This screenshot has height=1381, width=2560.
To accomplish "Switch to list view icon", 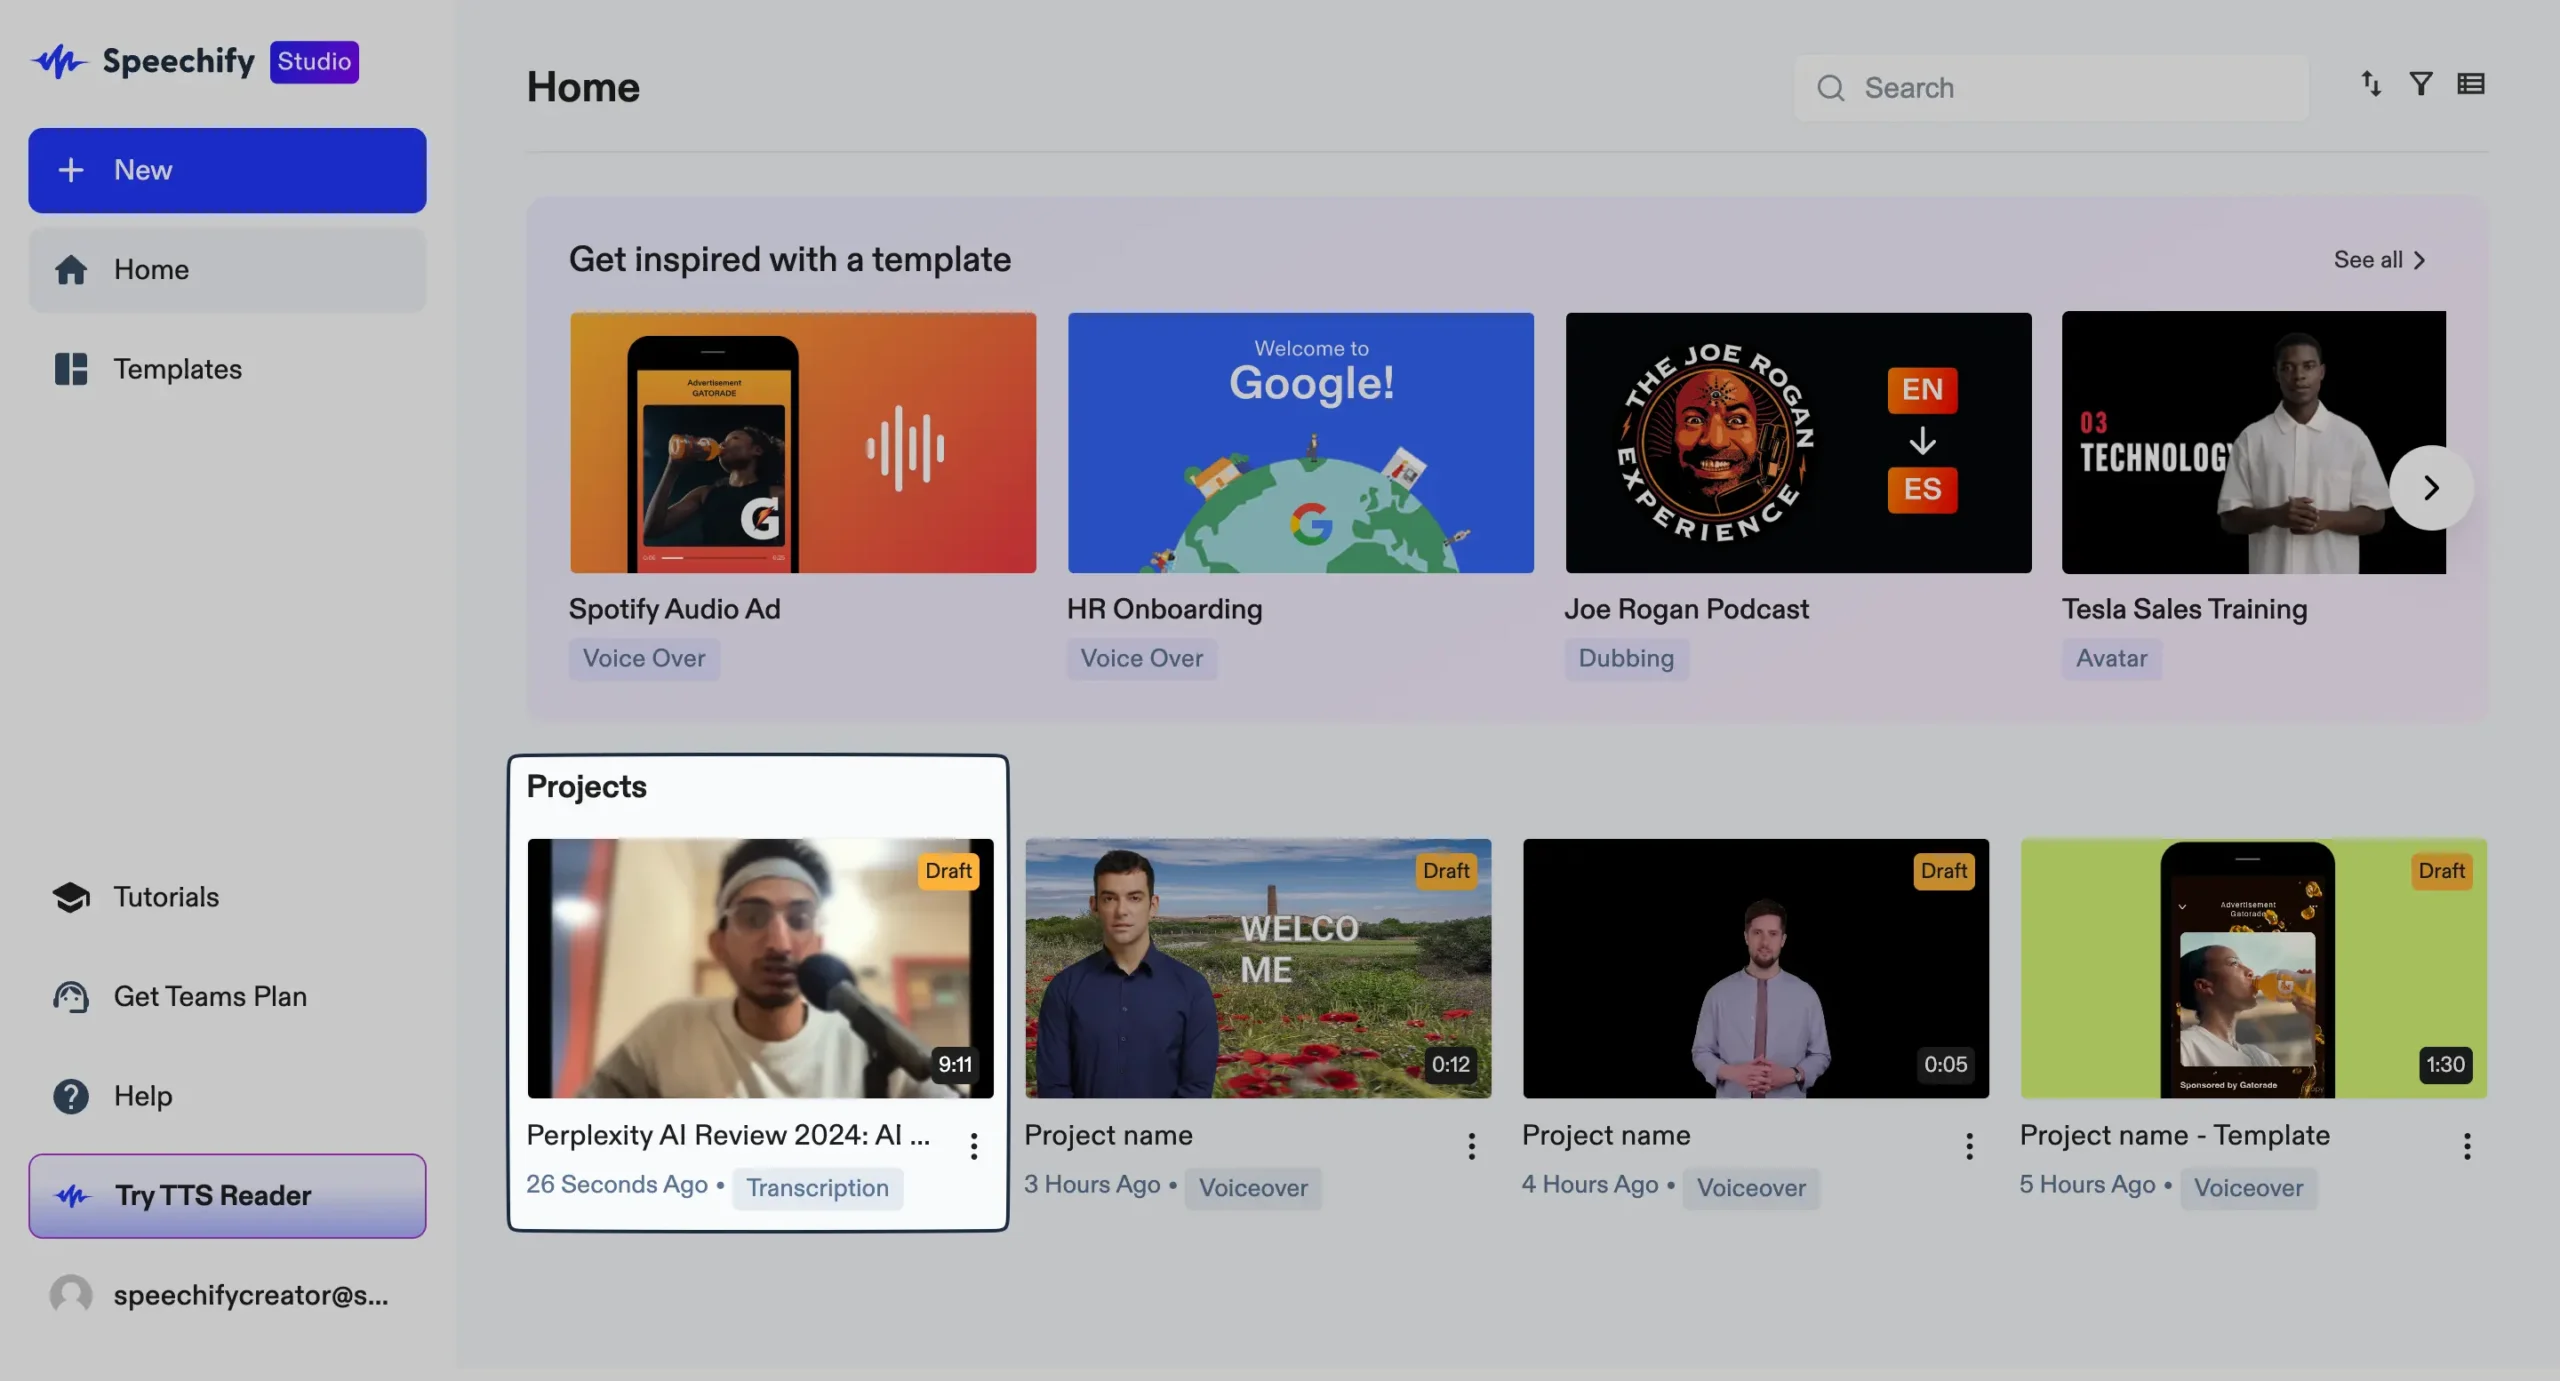I will pyautogui.click(x=2471, y=84).
